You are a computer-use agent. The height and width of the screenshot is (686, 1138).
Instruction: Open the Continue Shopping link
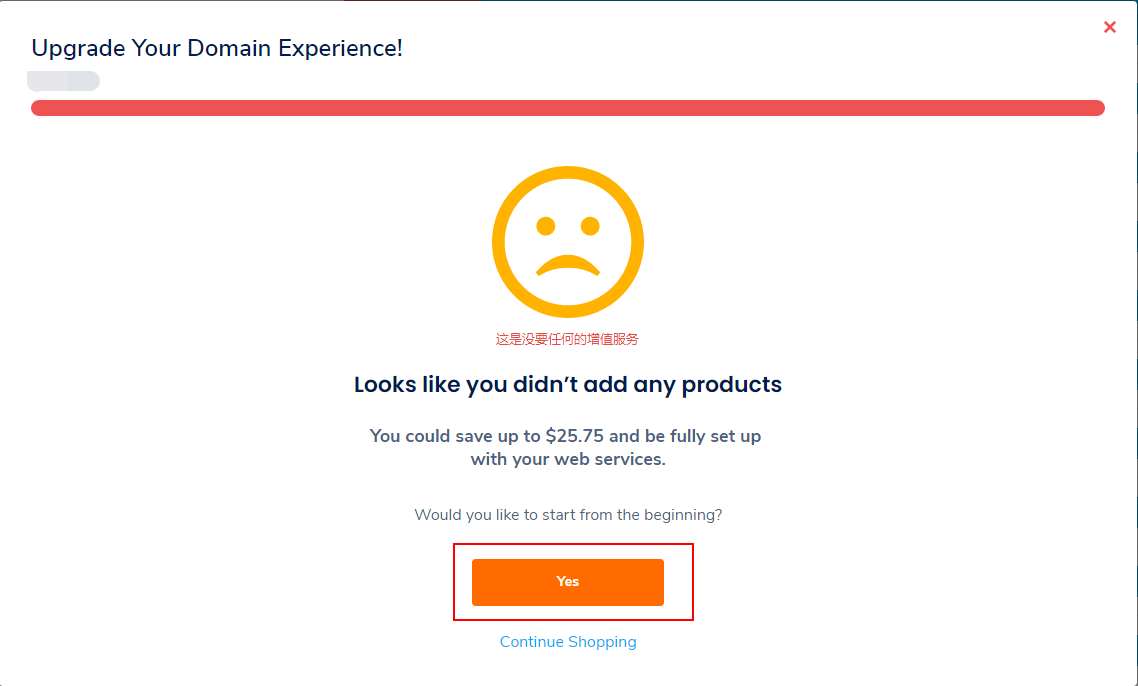(x=568, y=642)
